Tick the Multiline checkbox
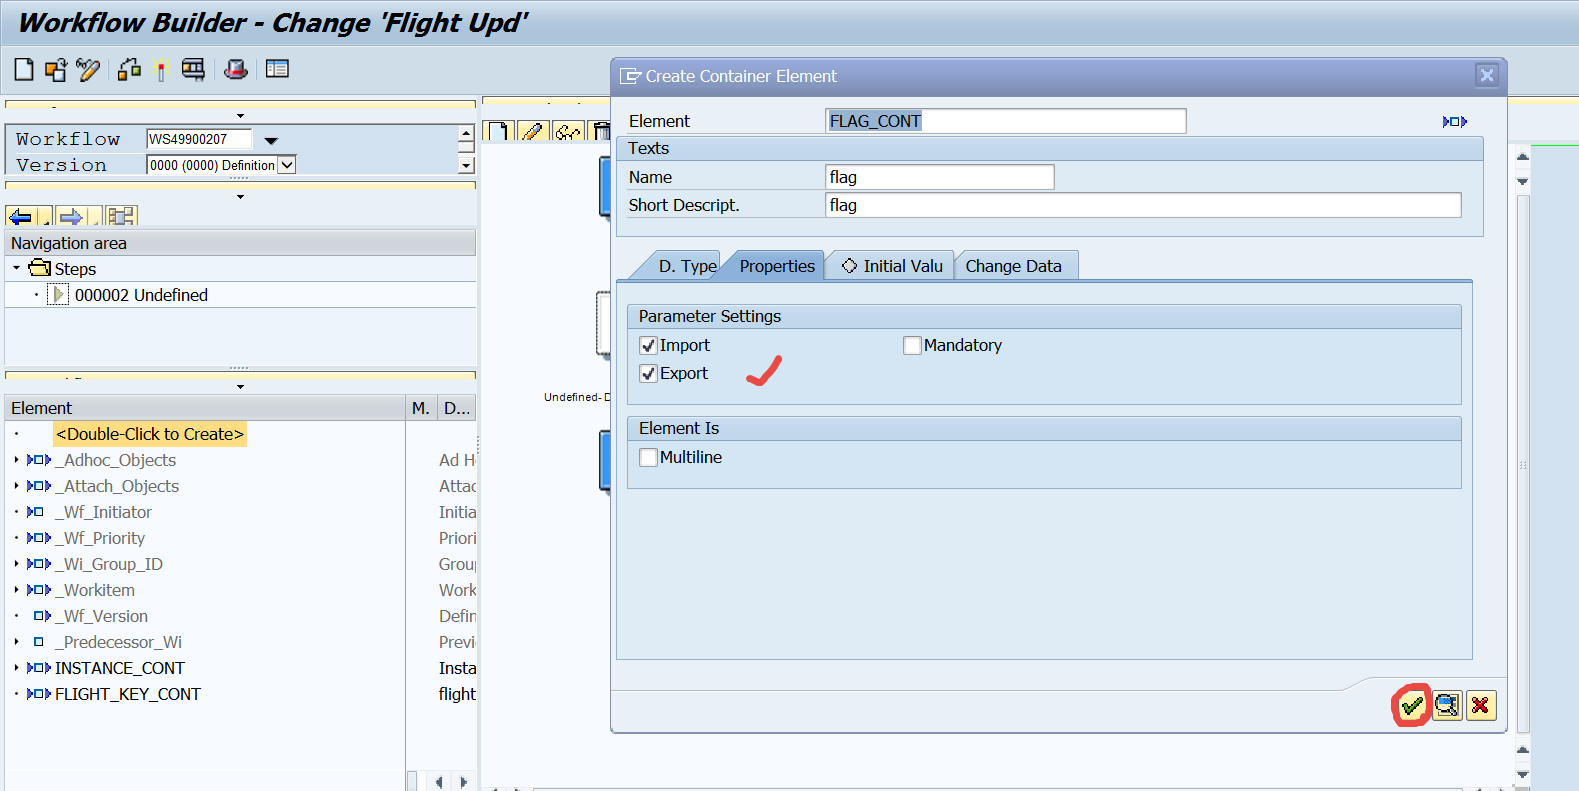The image size is (1579, 791). pos(648,458)
